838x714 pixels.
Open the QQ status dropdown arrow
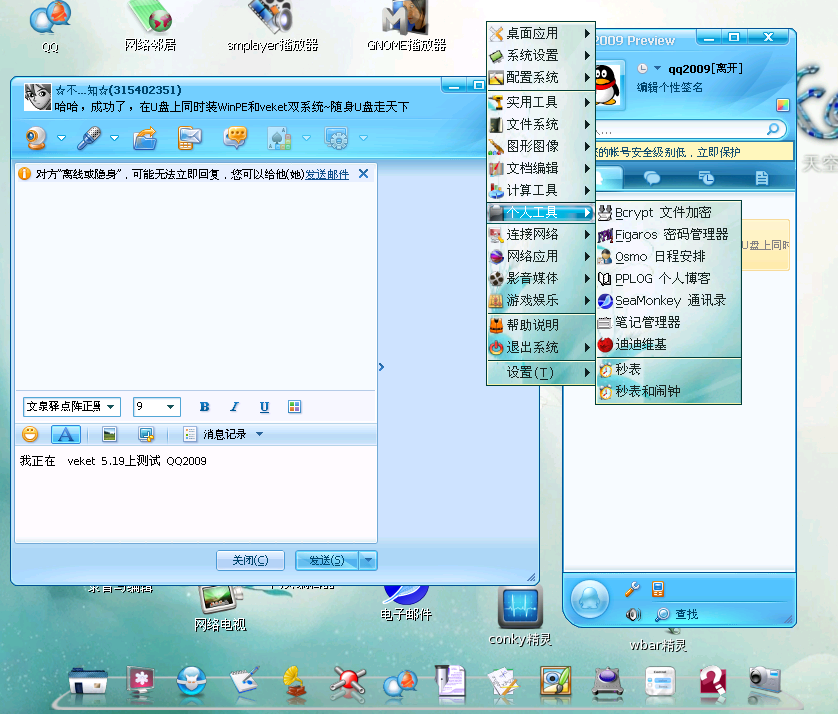(x=657, y=68)
